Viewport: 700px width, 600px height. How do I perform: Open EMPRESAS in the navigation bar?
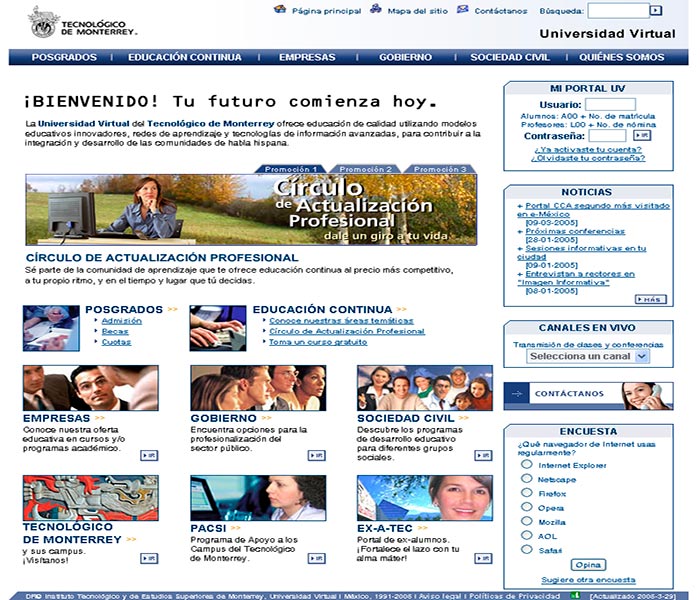tap(307, 57)
